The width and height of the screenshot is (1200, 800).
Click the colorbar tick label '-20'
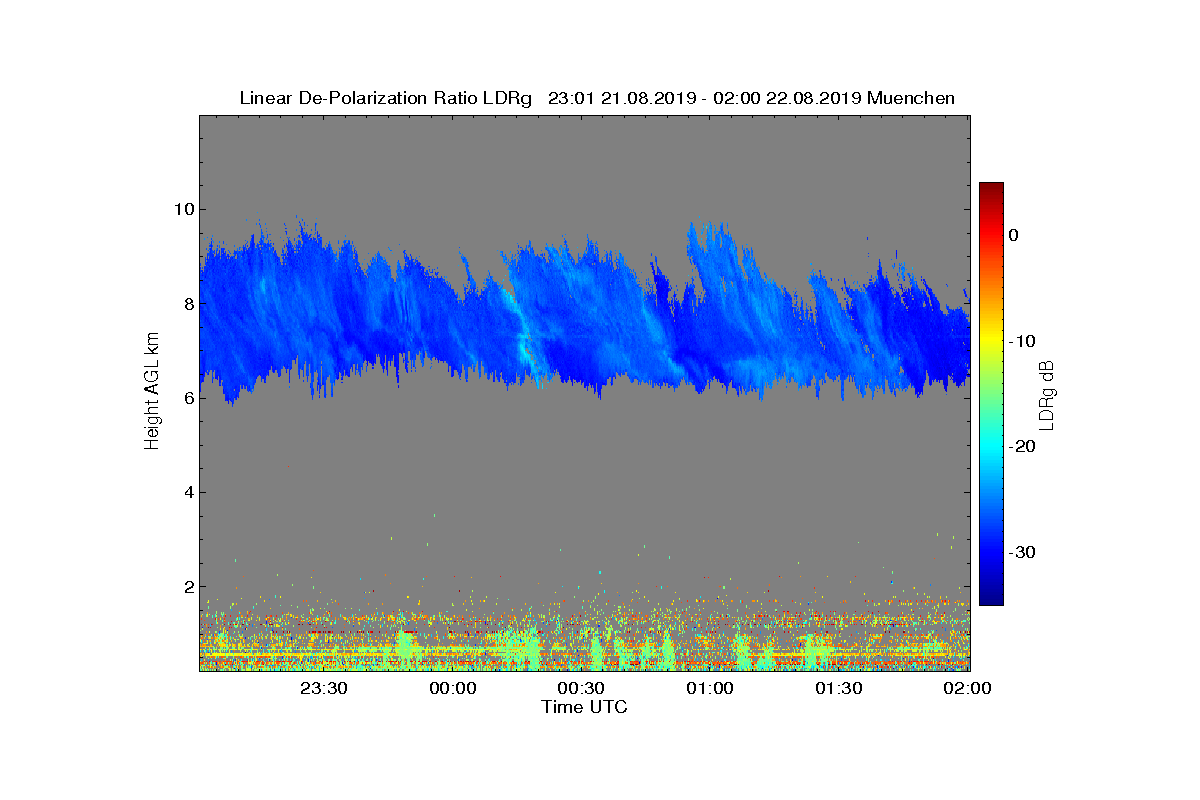pyautogui.click(x=1020, y=447)
